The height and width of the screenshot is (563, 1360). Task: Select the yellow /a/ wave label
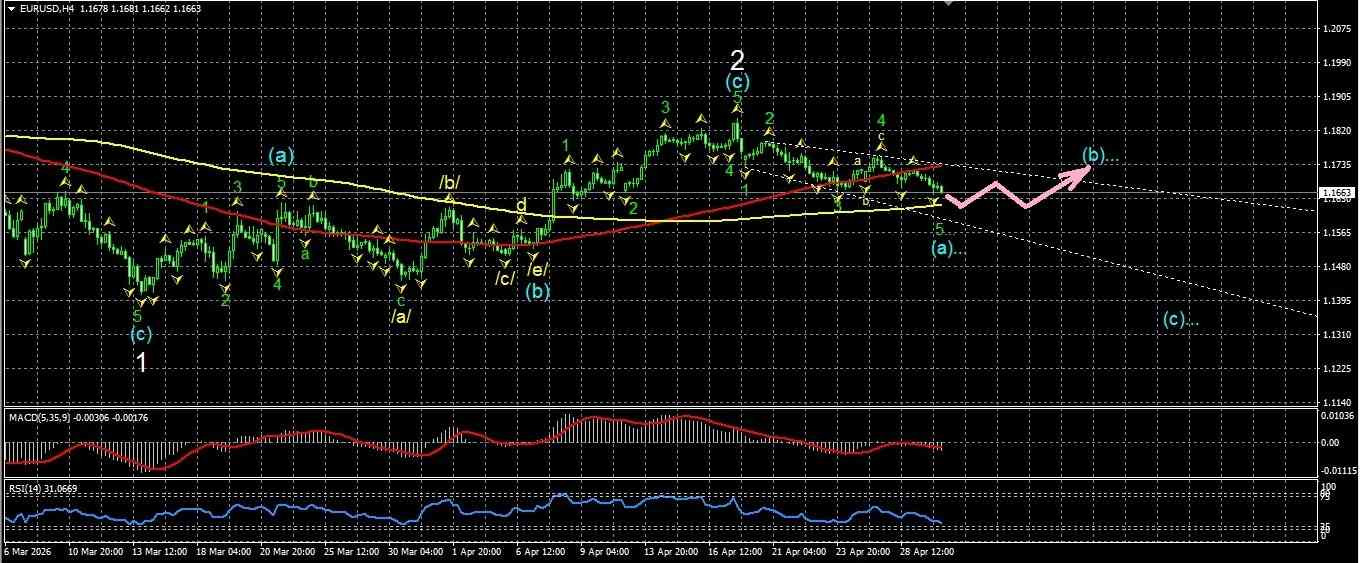click(401, 316)
